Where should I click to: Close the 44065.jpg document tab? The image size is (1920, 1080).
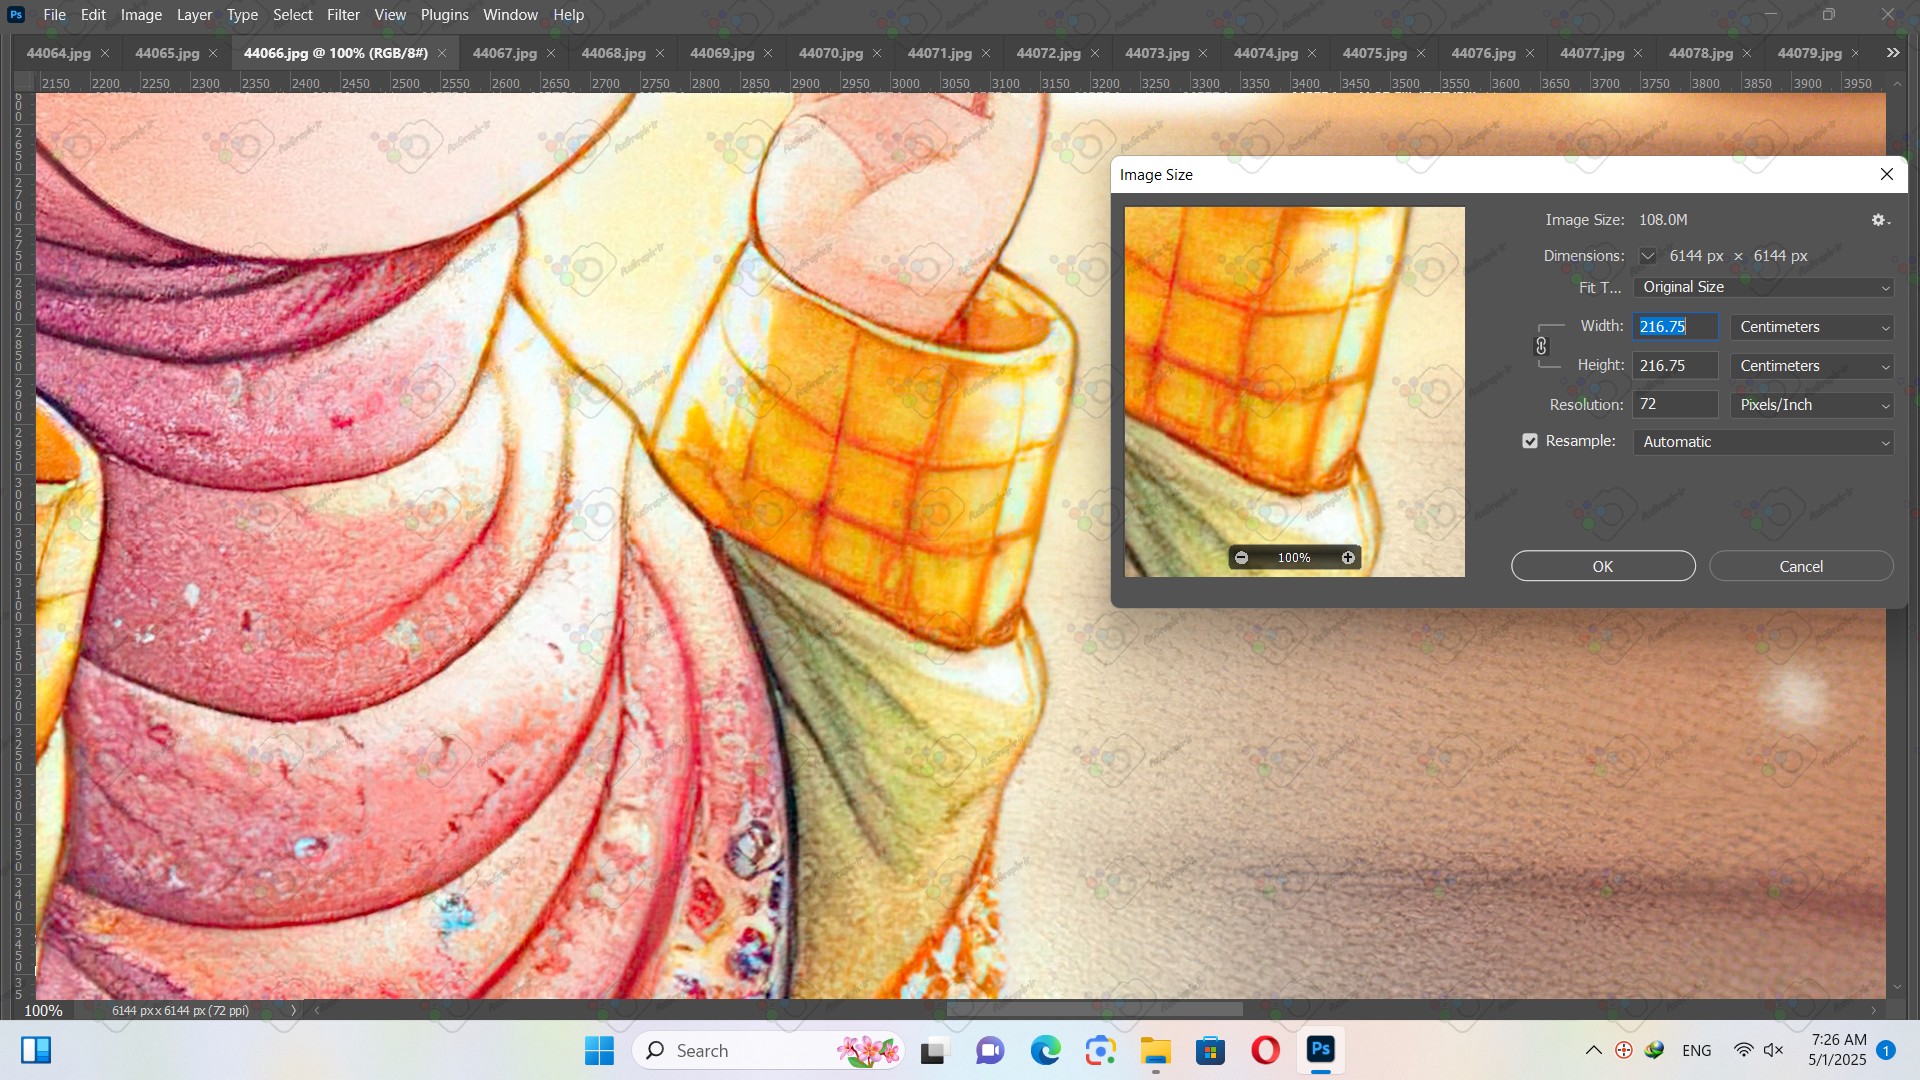pos(213,53)
